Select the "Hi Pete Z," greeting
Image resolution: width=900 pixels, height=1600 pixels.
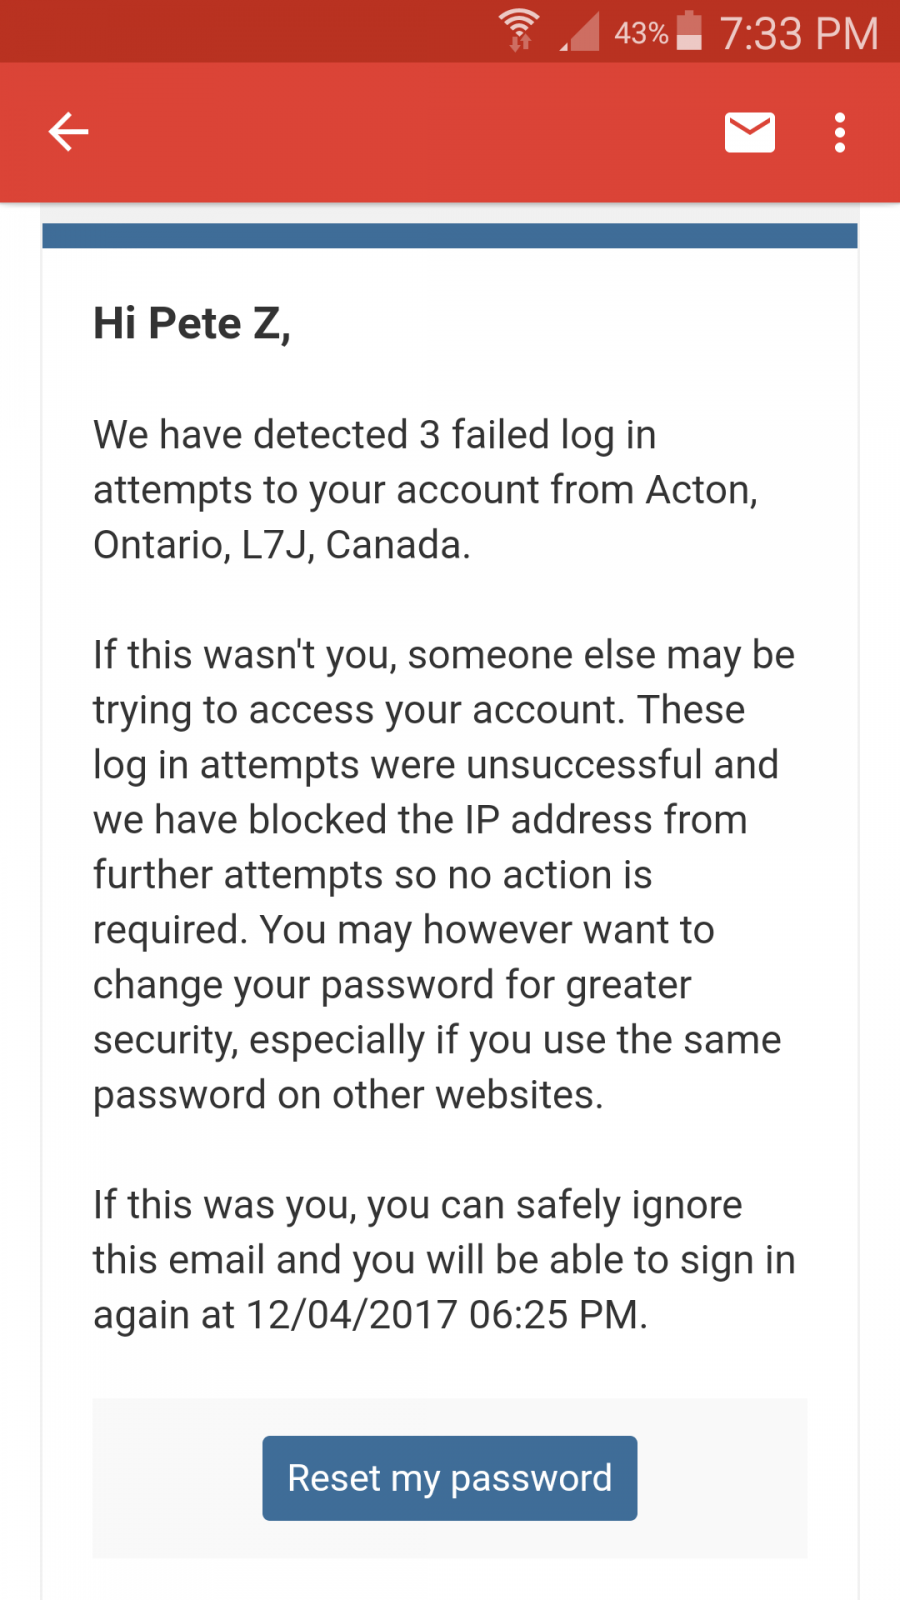point(192,324)
